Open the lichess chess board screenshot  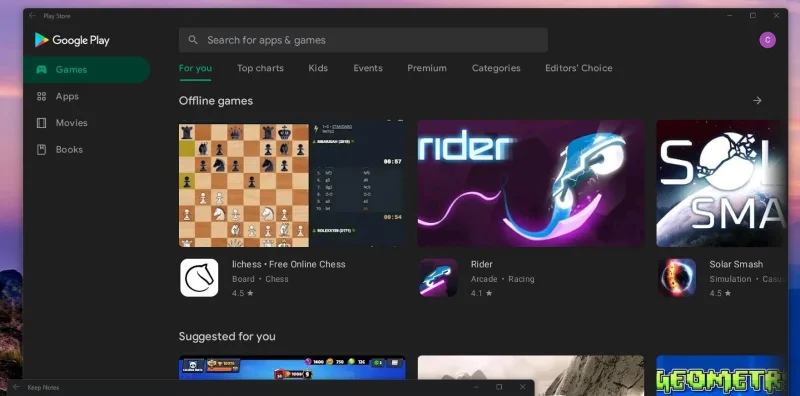click(x=292, y=184)
